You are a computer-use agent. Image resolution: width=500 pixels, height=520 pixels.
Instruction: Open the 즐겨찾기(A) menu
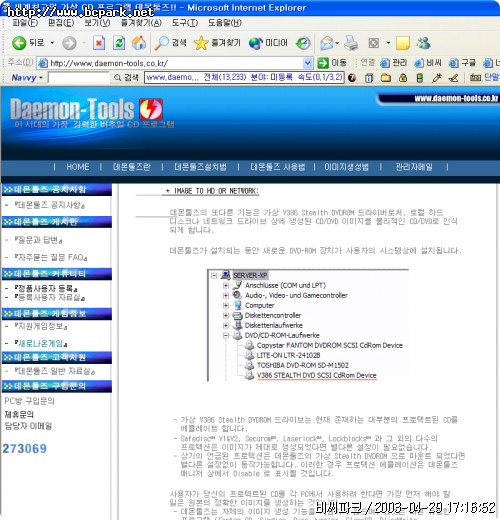[x=141, y=23]
